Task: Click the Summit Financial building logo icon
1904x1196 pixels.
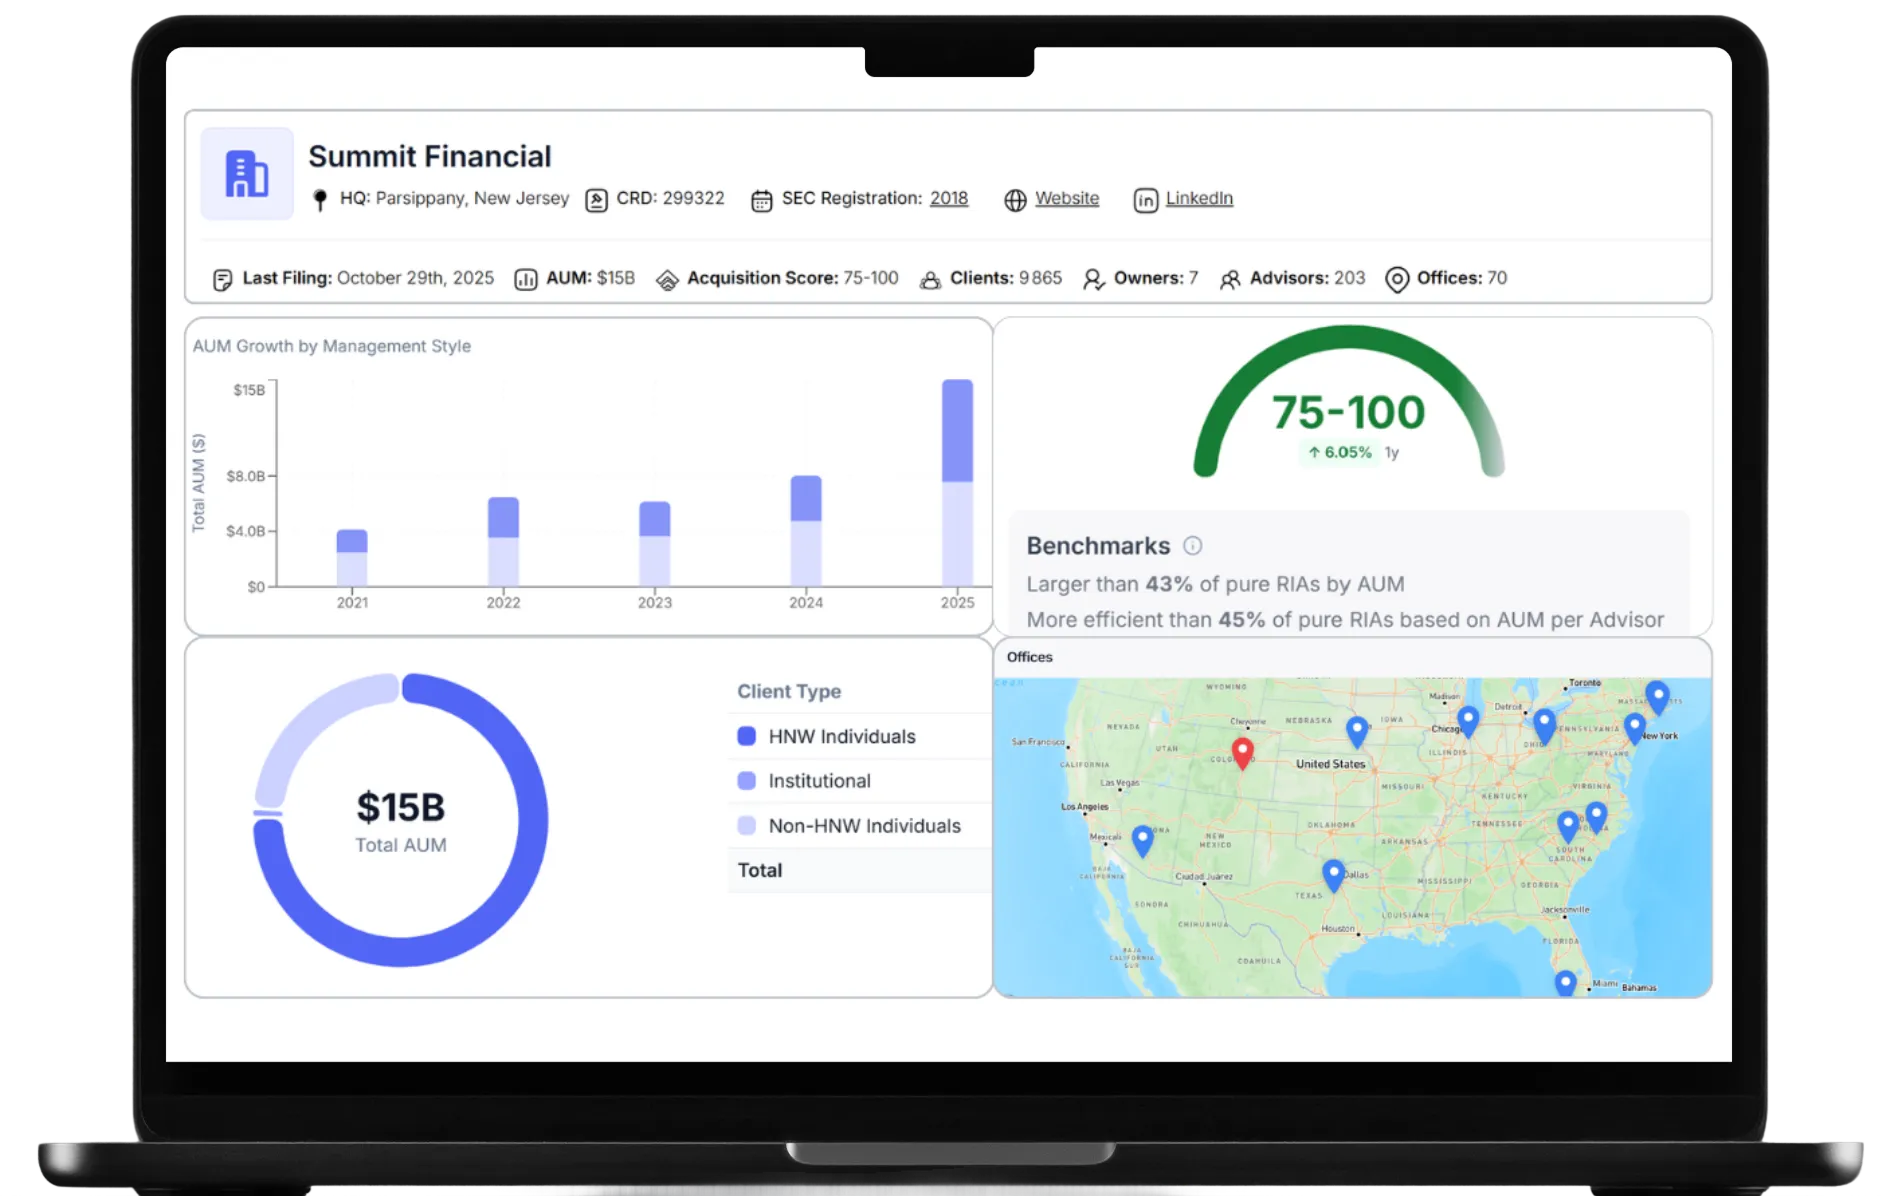Action: (x=247, y=174)
